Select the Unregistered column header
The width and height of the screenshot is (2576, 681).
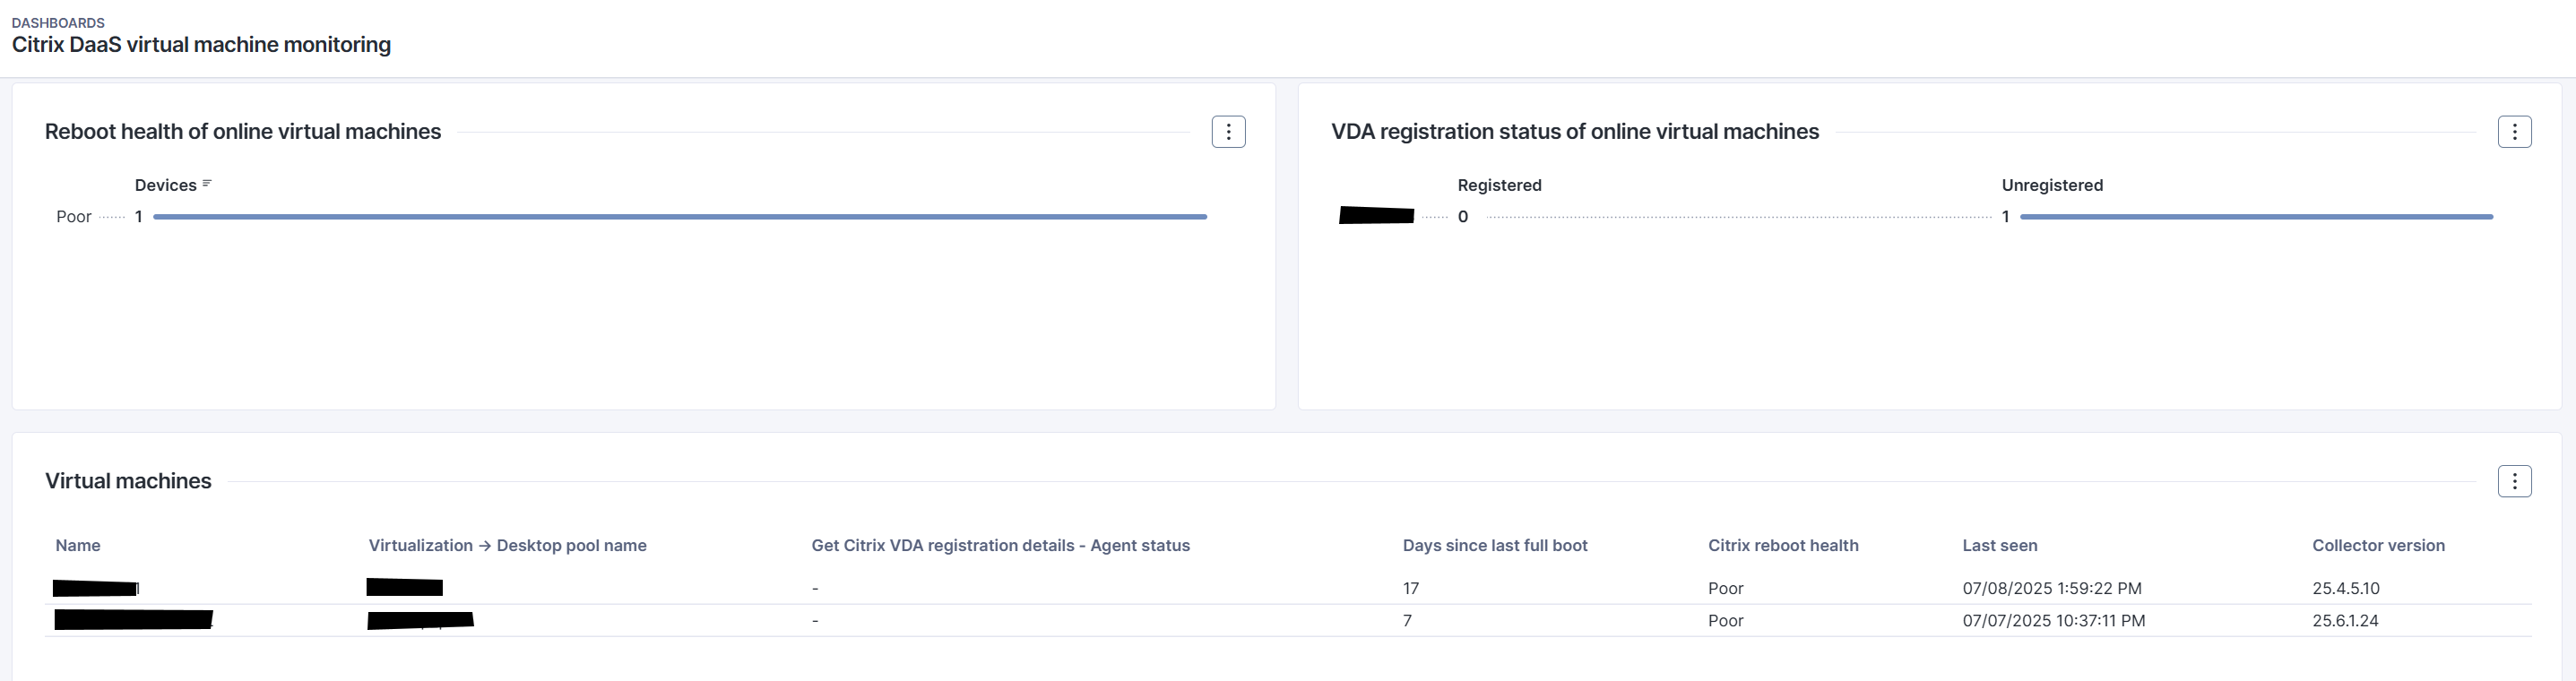(2052, 185)
